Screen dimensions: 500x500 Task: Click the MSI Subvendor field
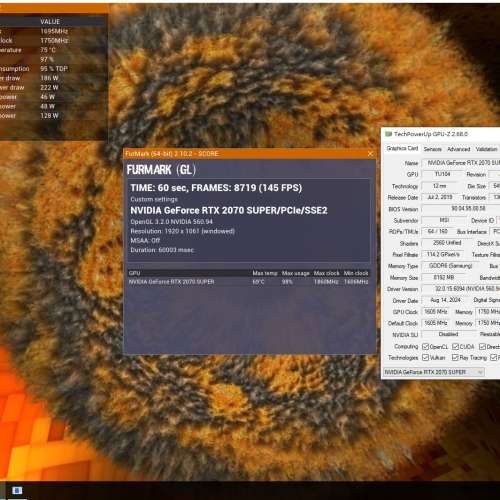coord(444,220)
